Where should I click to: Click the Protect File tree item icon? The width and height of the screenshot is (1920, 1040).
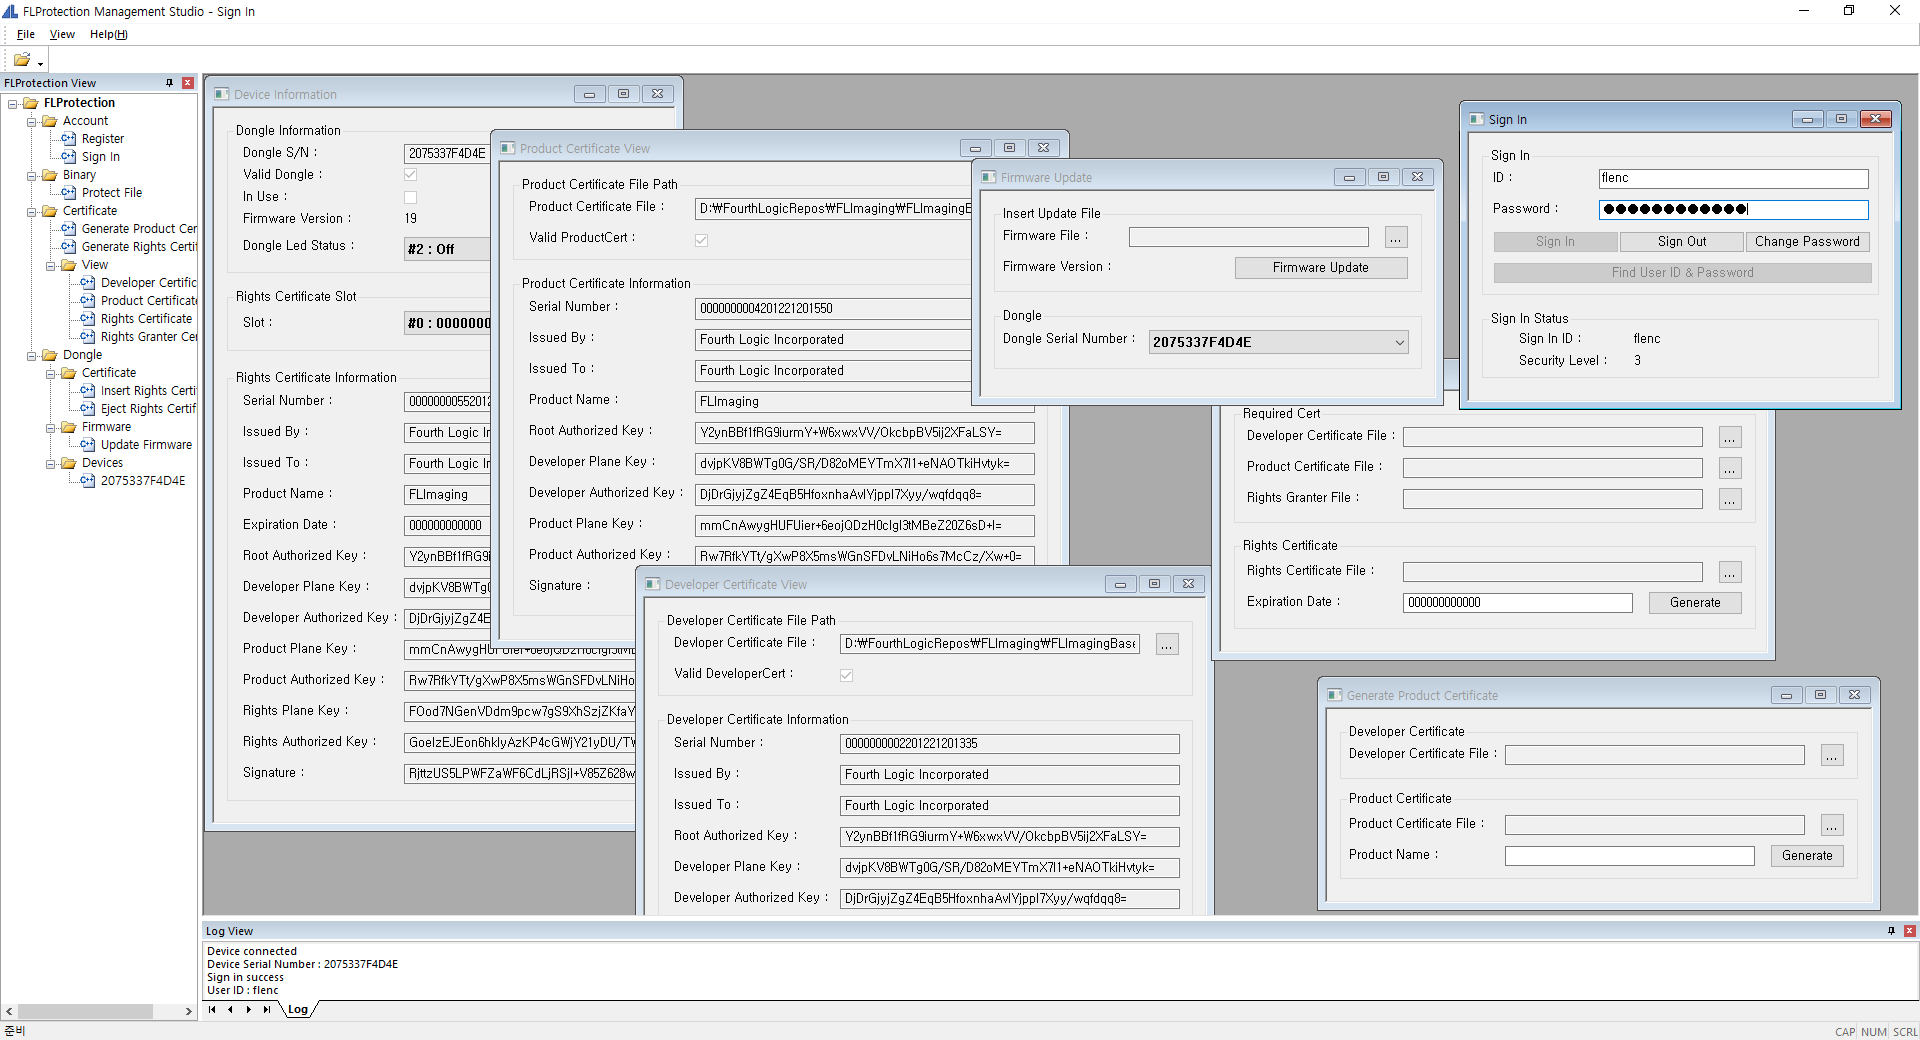click(69, 193)
